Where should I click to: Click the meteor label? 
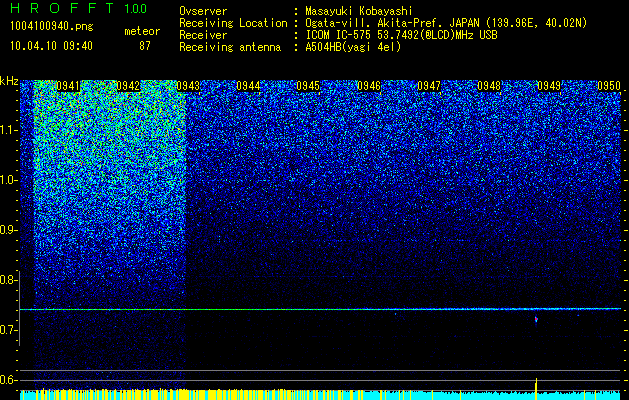tap(142, 31)
